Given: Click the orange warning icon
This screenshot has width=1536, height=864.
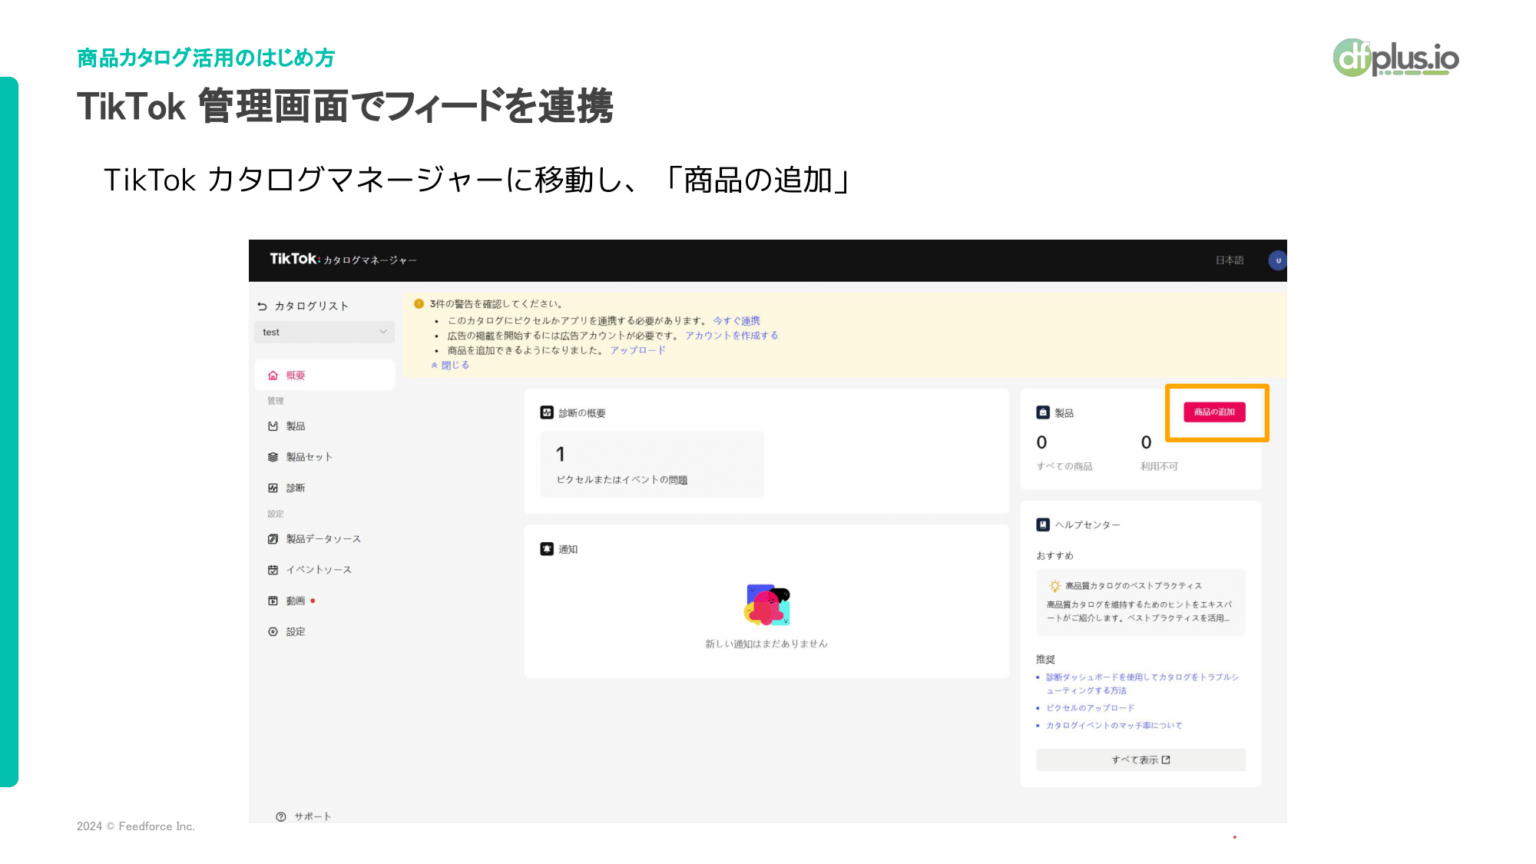Looking at the screenshot, I should 419,304.
